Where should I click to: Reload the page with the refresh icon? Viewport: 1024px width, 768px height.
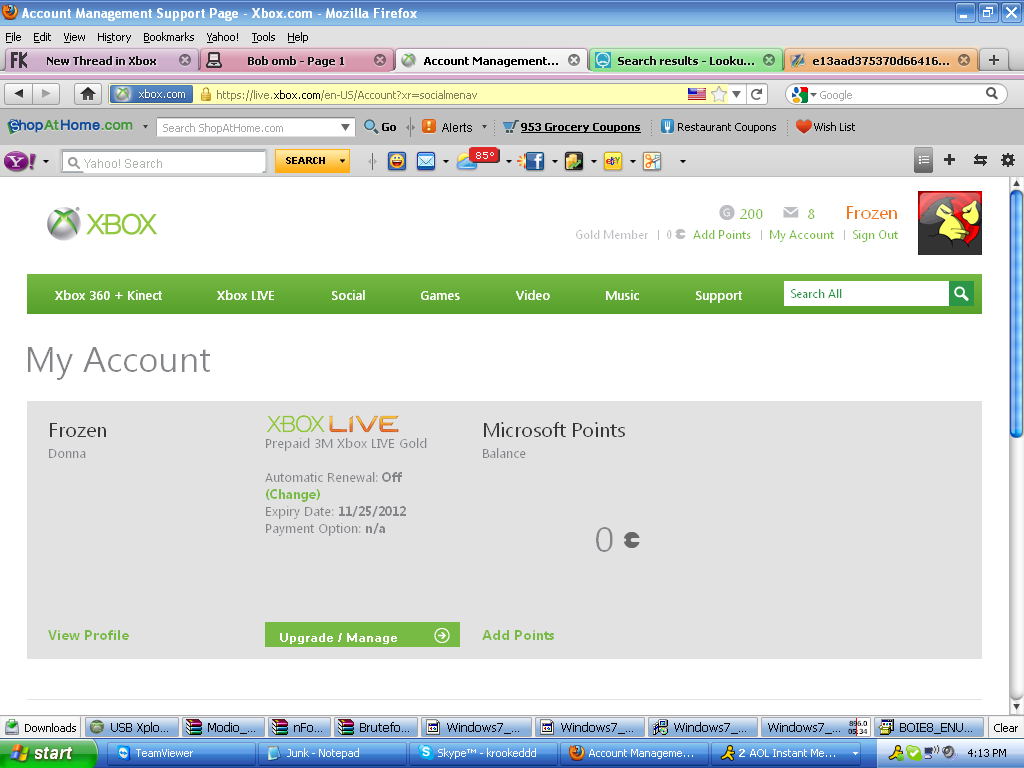757,94
